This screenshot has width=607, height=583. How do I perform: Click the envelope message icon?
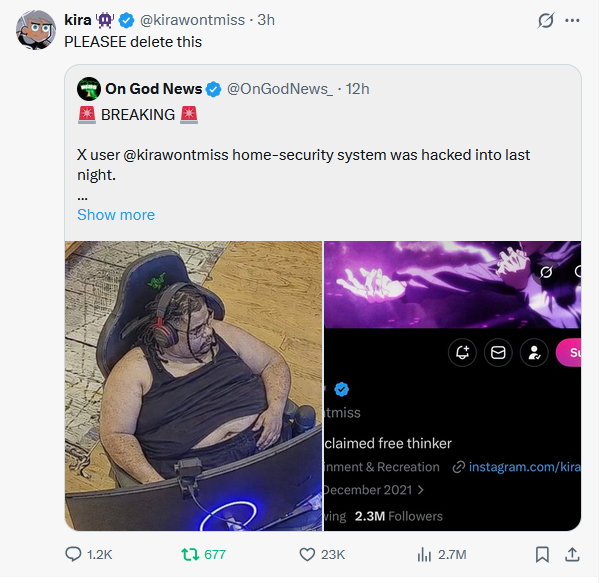tap(498, 352)
